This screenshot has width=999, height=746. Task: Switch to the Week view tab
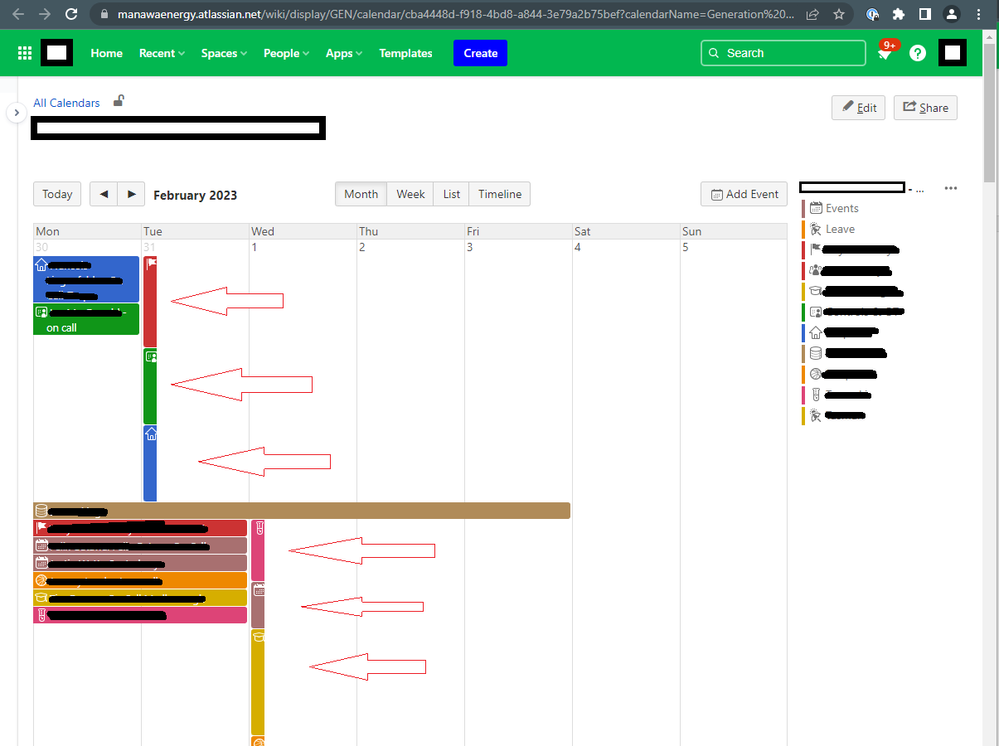[410, 194]
